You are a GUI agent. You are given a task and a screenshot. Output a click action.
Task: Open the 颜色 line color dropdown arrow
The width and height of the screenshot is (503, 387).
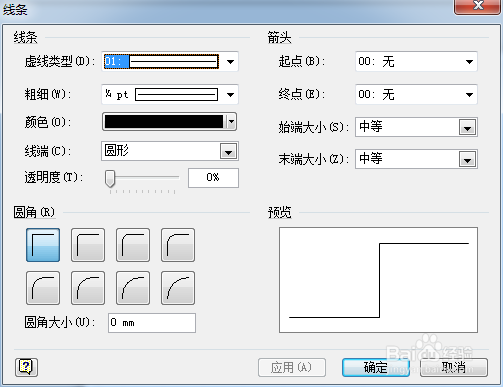click(231, 122)
